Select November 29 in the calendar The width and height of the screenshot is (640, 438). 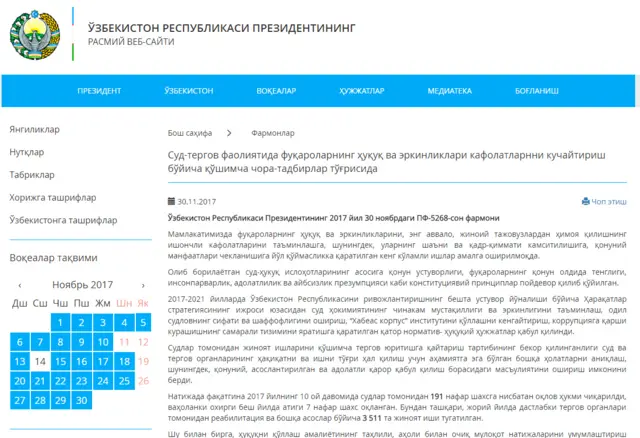tap(60, 400)
